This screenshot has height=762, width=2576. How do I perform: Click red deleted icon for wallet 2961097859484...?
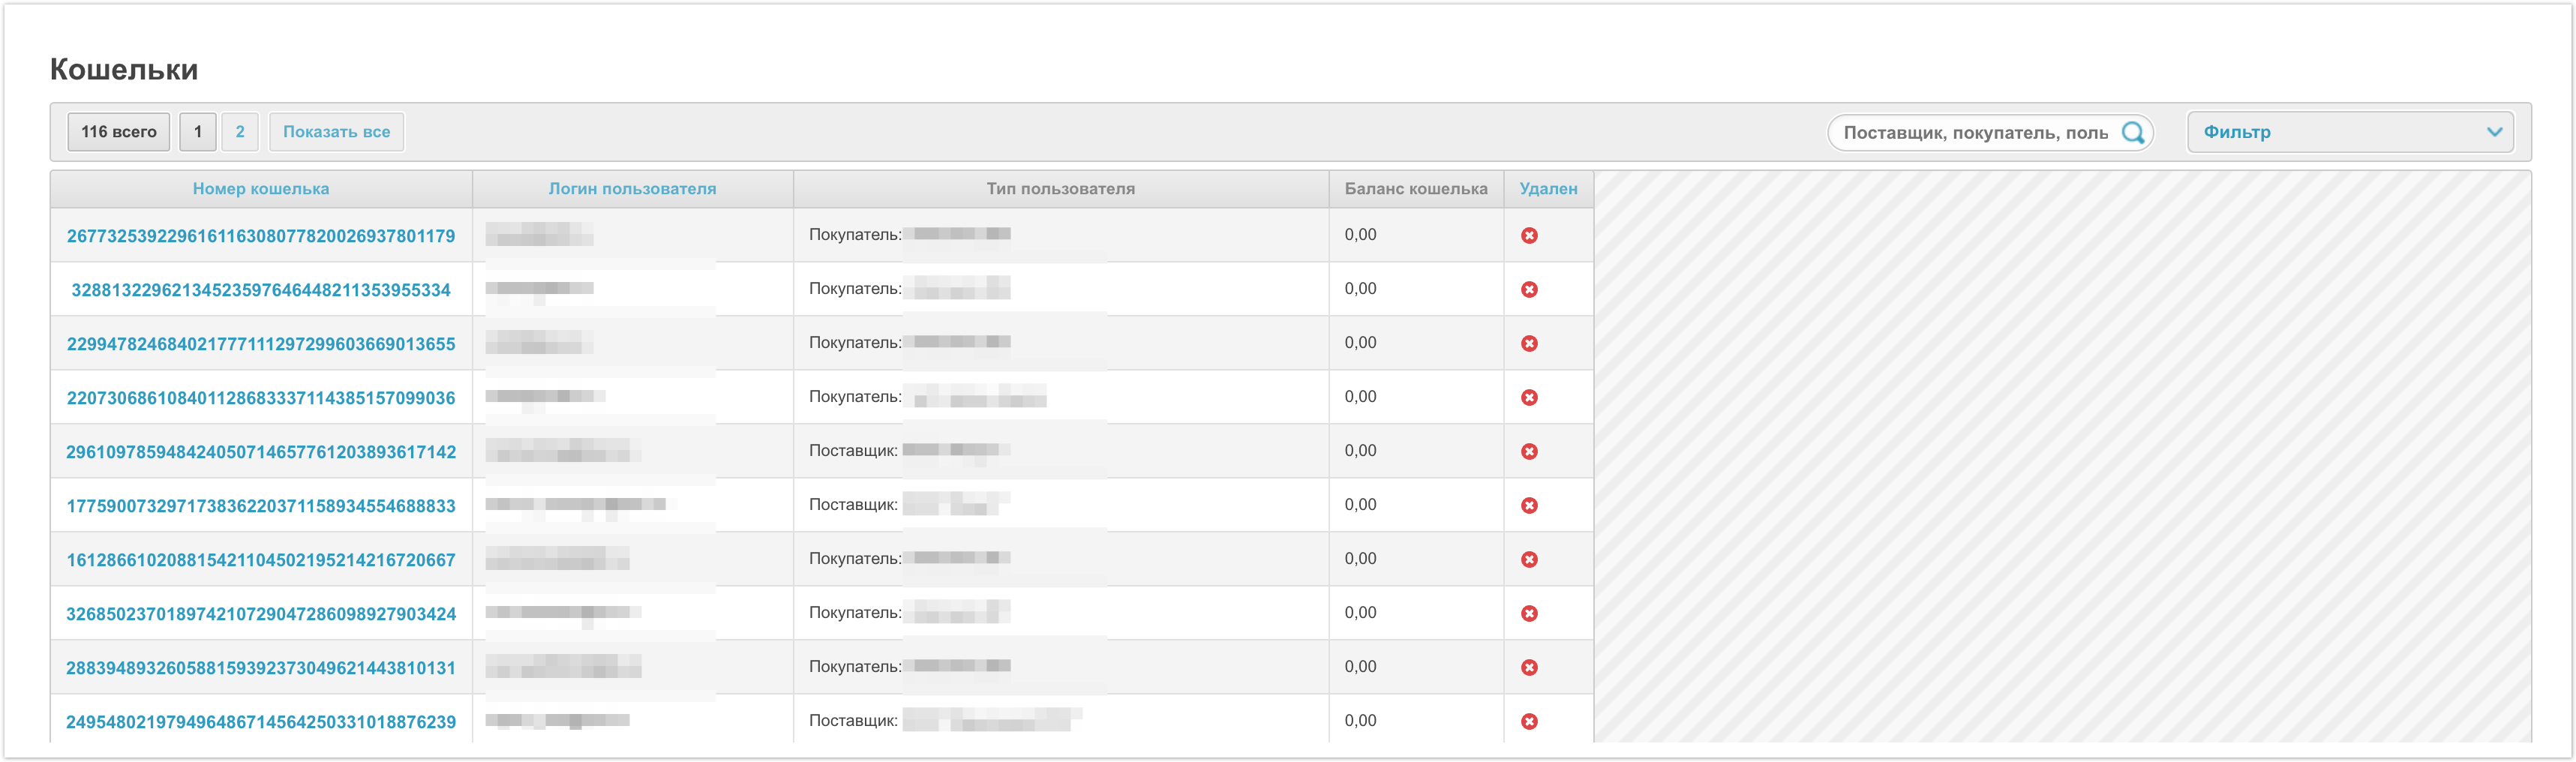tap(1529, 451)
